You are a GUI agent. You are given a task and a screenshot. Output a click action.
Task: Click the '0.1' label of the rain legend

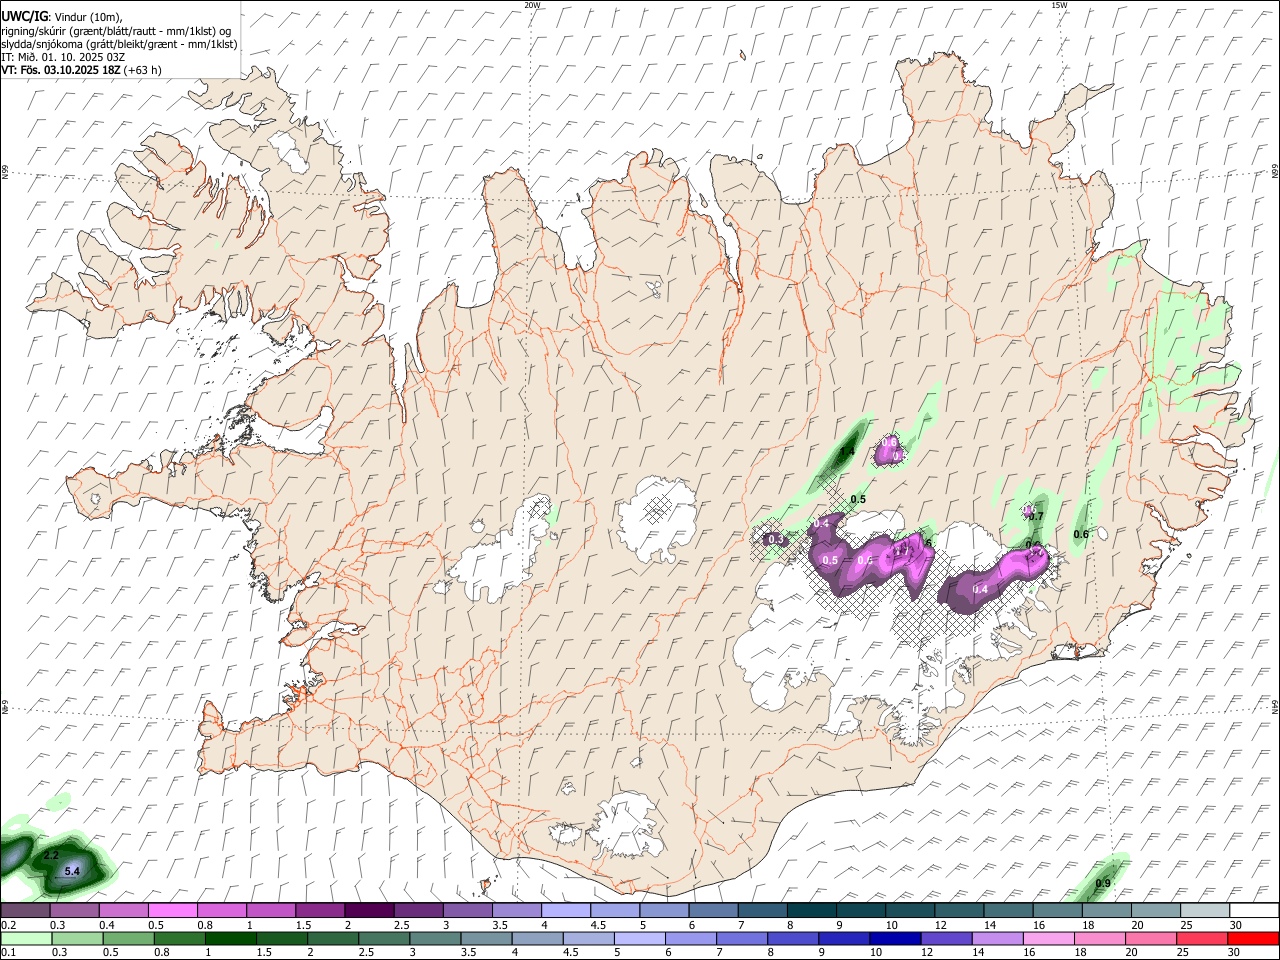click(x=7, y=953)
